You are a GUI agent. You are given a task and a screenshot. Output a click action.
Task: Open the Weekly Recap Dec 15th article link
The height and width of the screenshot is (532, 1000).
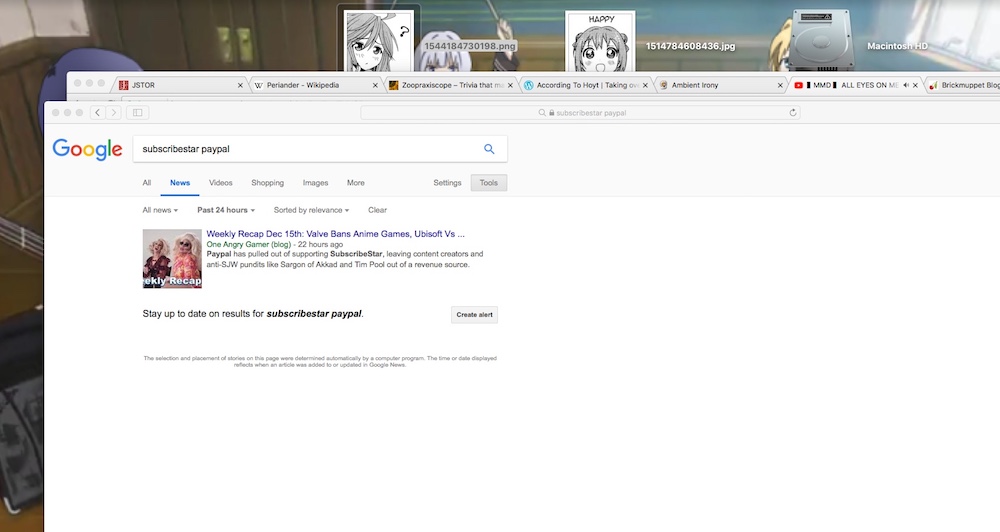(x=335, y=233)
